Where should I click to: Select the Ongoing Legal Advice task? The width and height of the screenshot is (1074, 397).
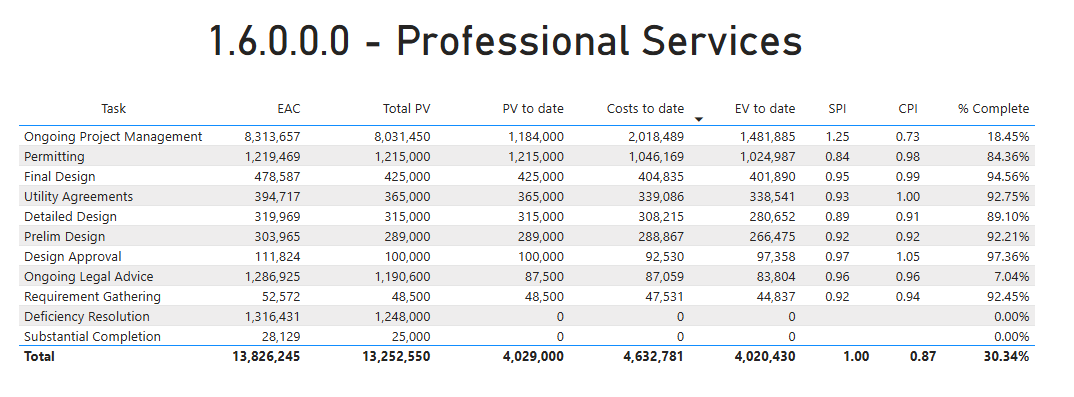[88, 277]
